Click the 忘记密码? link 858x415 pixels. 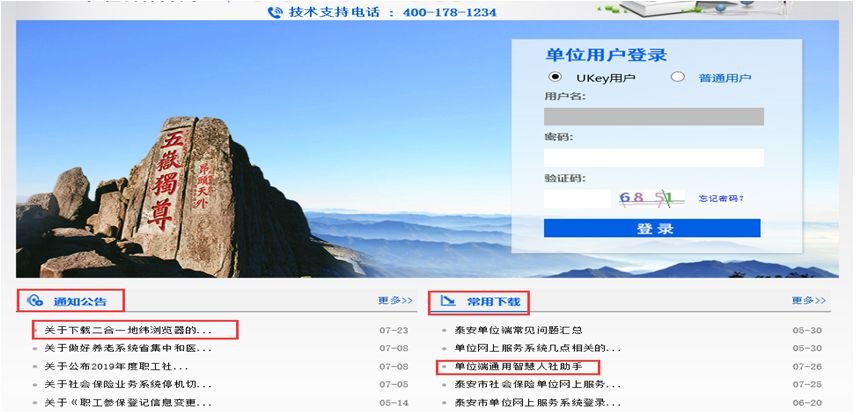click(x=721, y=199)
